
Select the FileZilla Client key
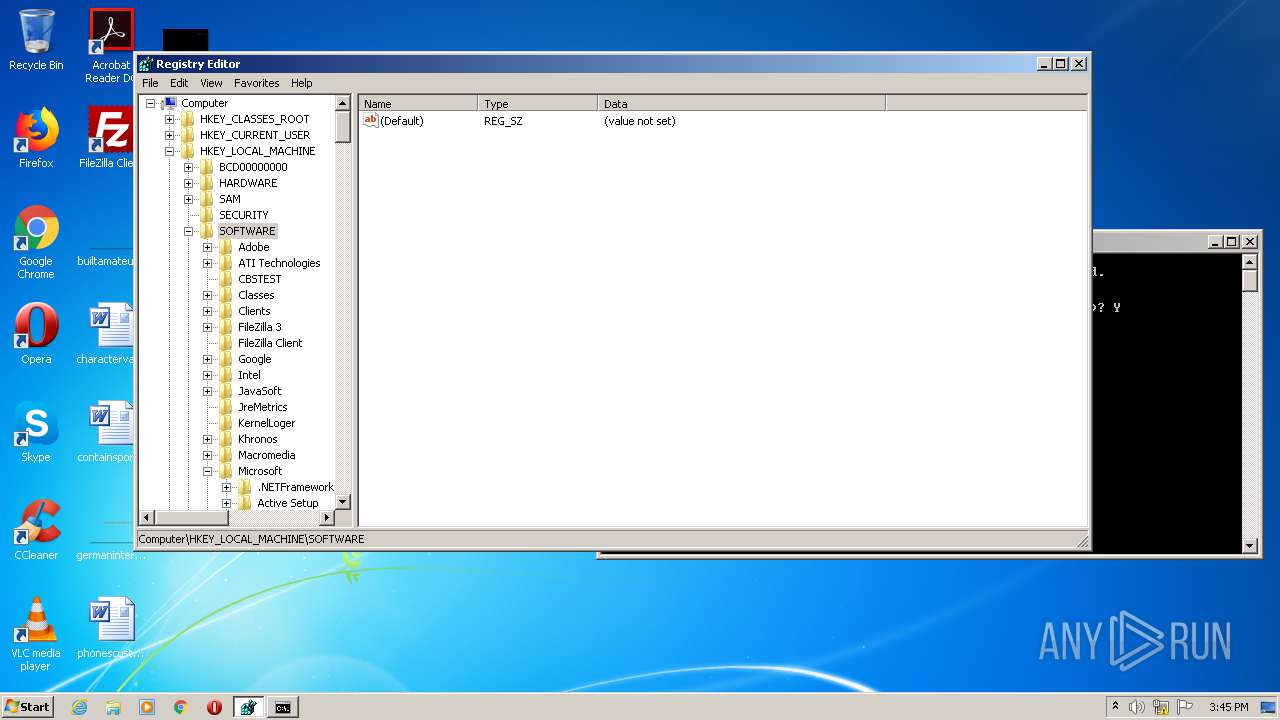[x=270, y=343]
